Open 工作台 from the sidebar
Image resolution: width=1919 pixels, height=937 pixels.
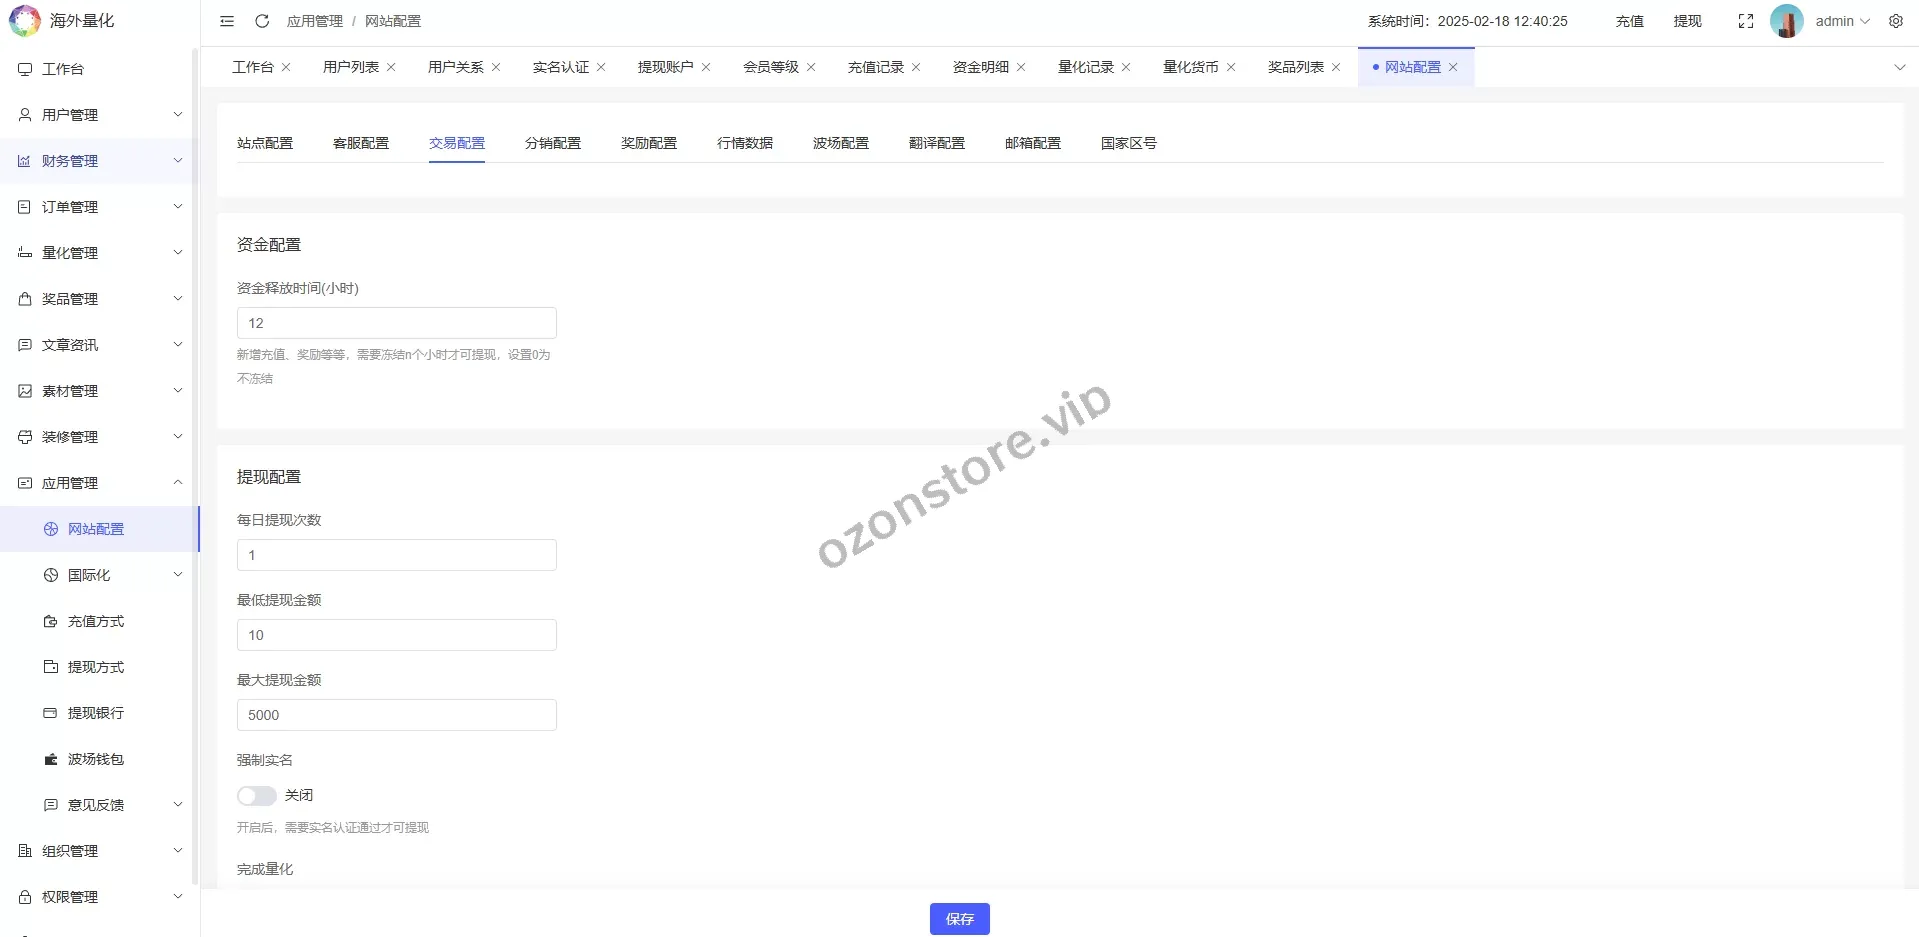[x=63, y=69]
